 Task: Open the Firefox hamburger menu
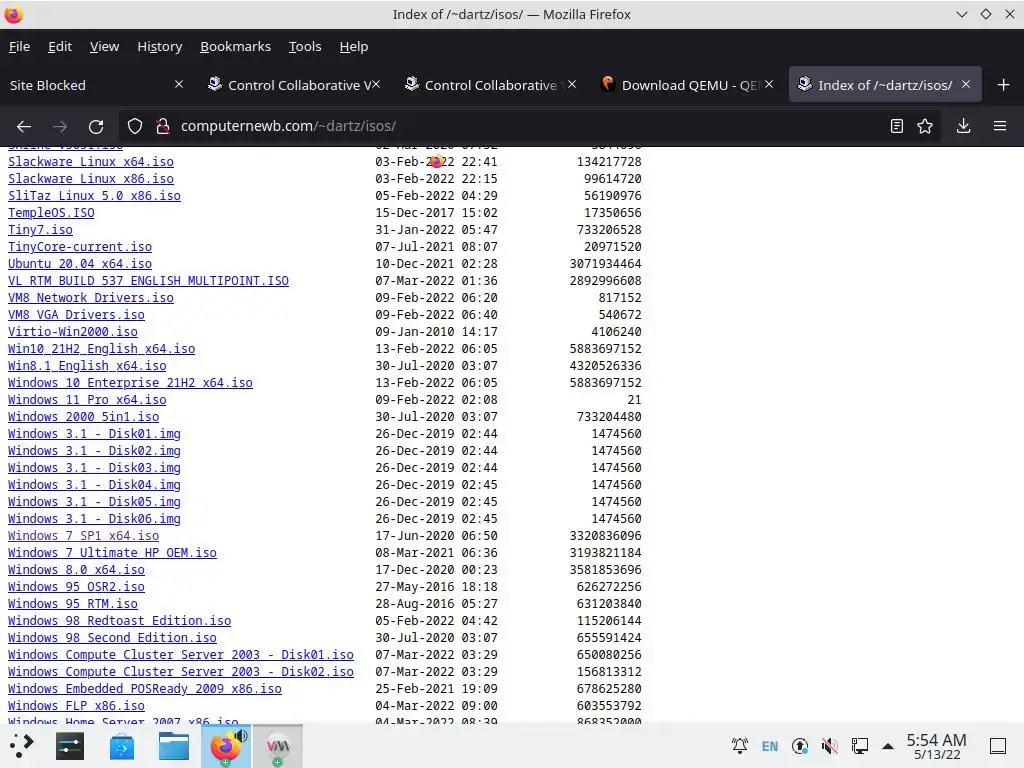(1000, 126)
